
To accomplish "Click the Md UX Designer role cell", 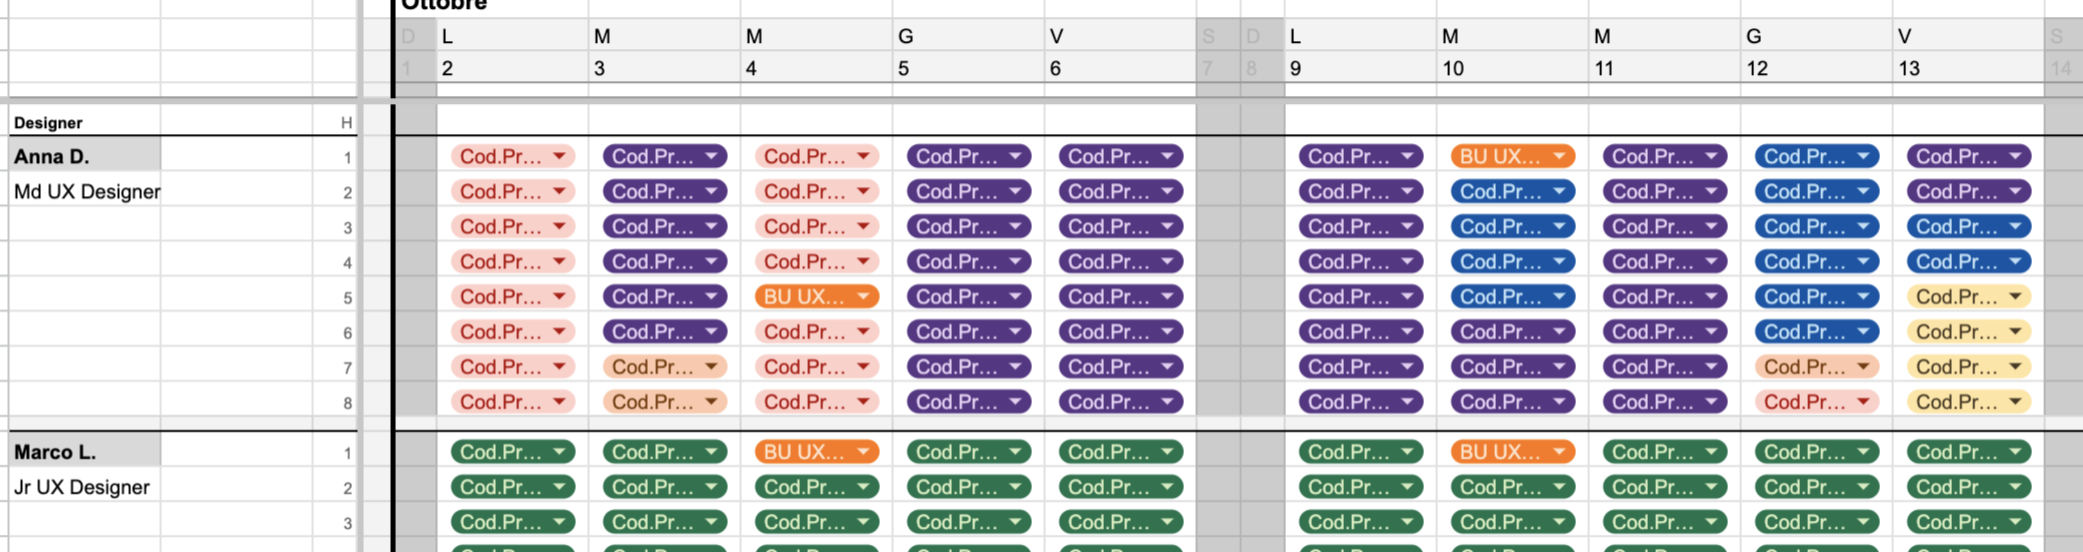I will pos(86,192).
